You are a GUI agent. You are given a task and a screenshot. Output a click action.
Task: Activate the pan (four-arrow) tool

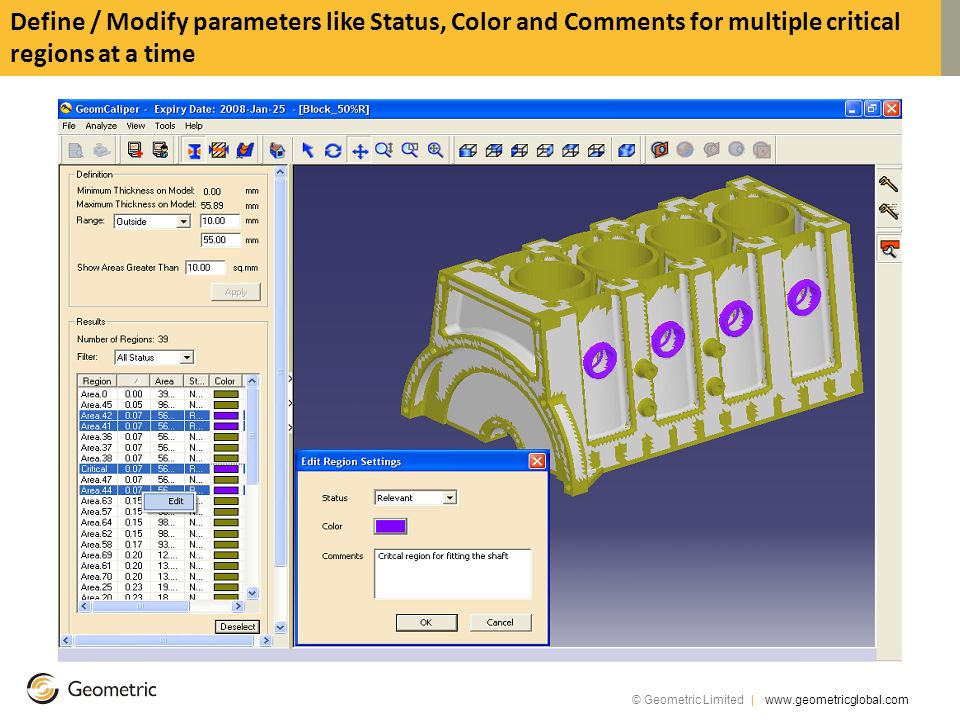click(360, 151)
